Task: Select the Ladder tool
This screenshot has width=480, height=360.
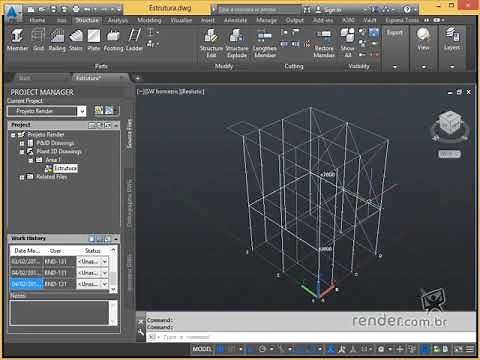Action: tap(134, 40)
